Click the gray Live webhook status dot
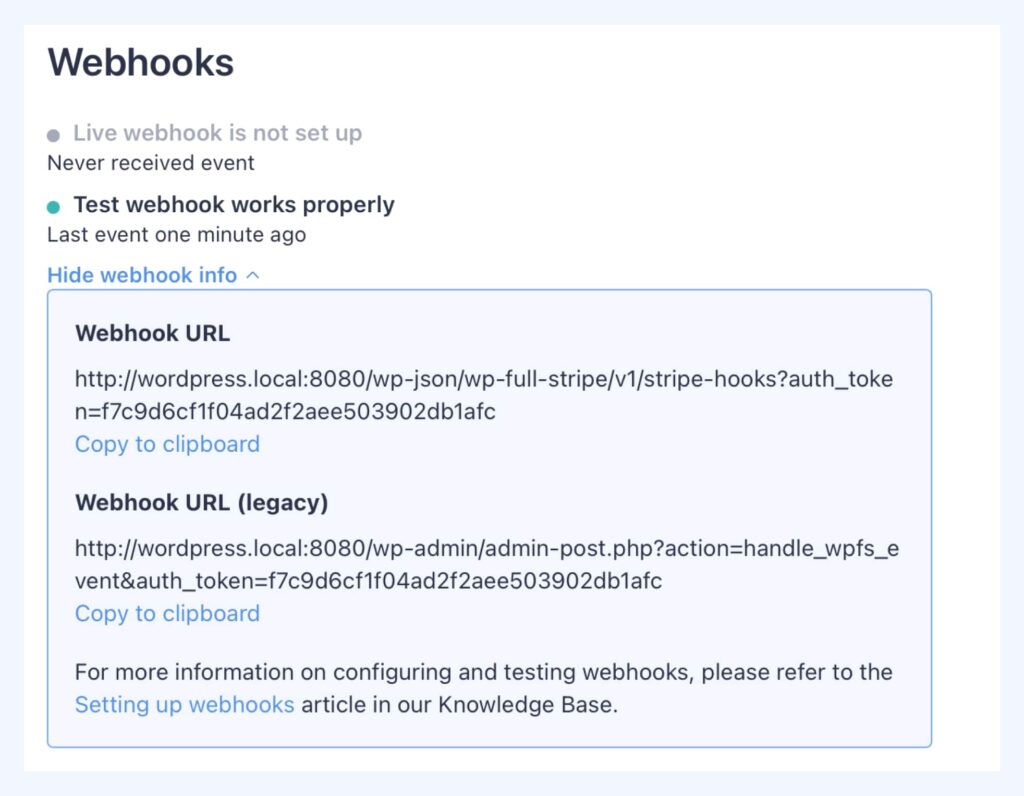The height and width of the screenshot is (796, 1024). [x=54, y=135]
